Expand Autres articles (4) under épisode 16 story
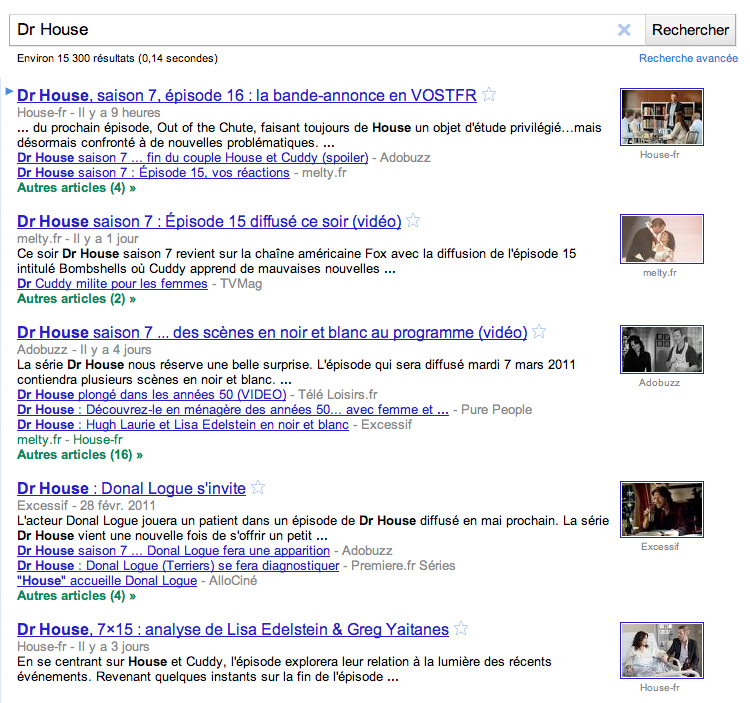 coord(77,187)
